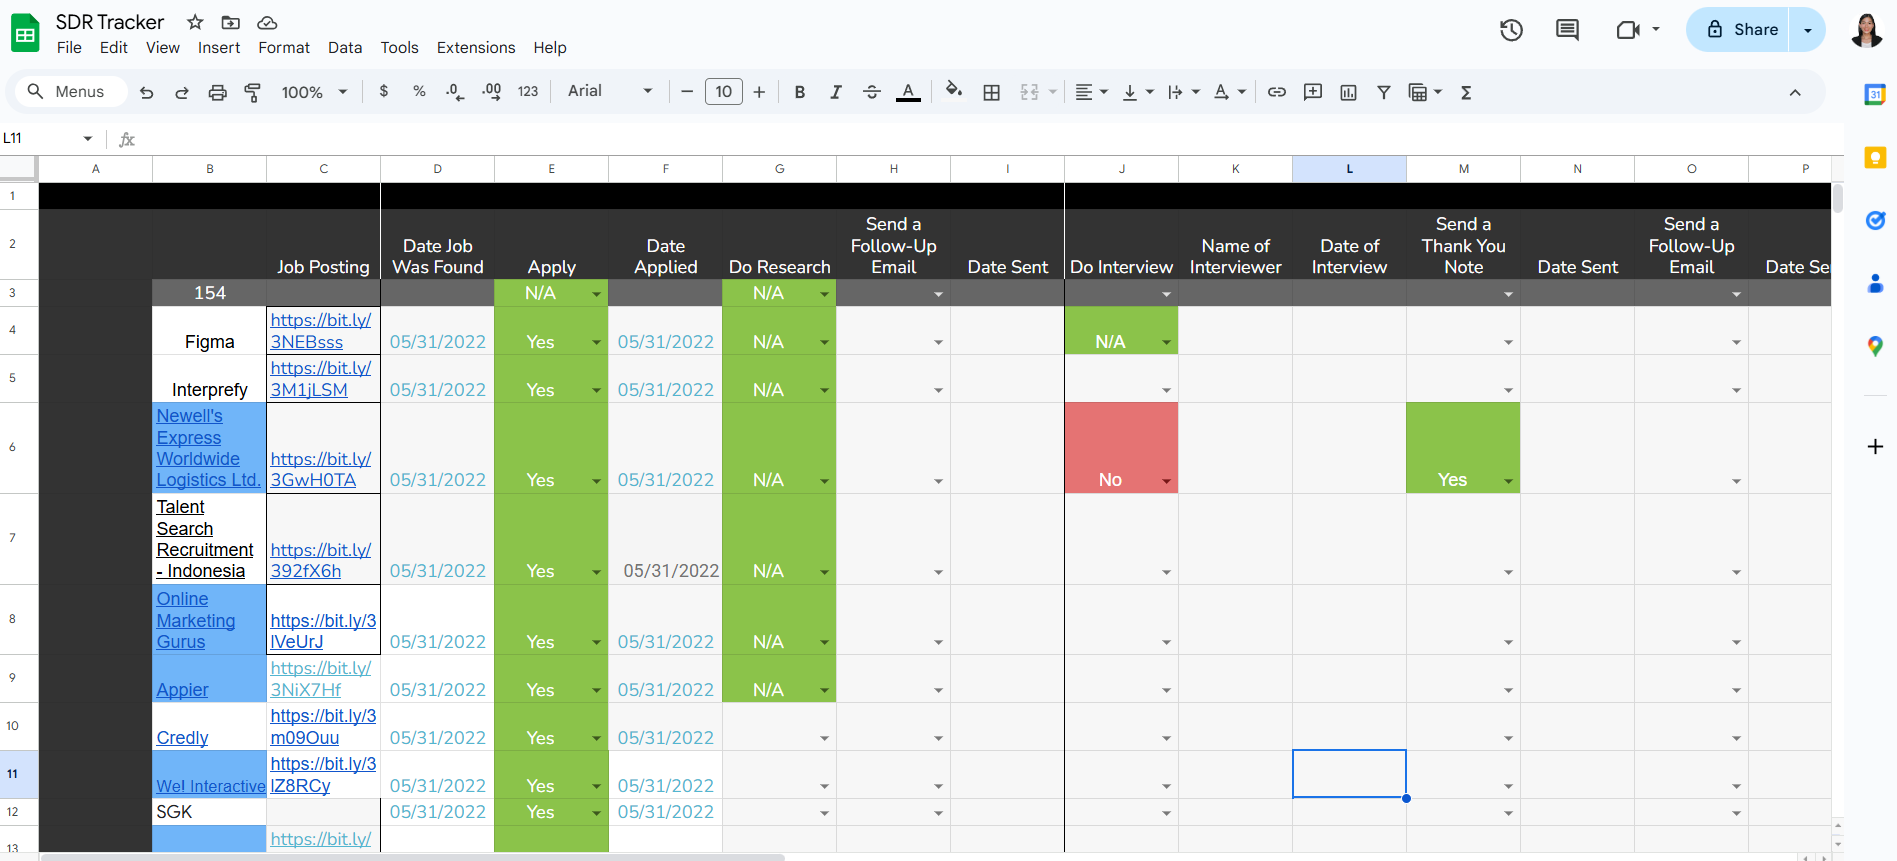This screenshot has height=861, width=1897.
Task: Click the Redo icon
Action: 182,92
